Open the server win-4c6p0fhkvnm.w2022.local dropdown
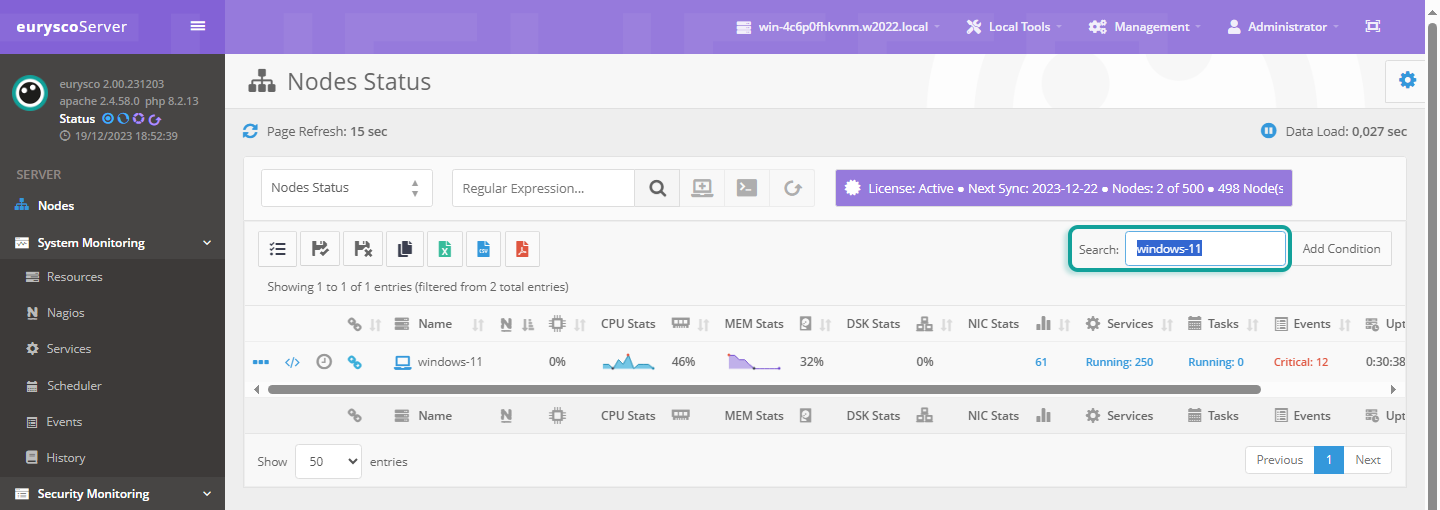 (x=838, y=27)
